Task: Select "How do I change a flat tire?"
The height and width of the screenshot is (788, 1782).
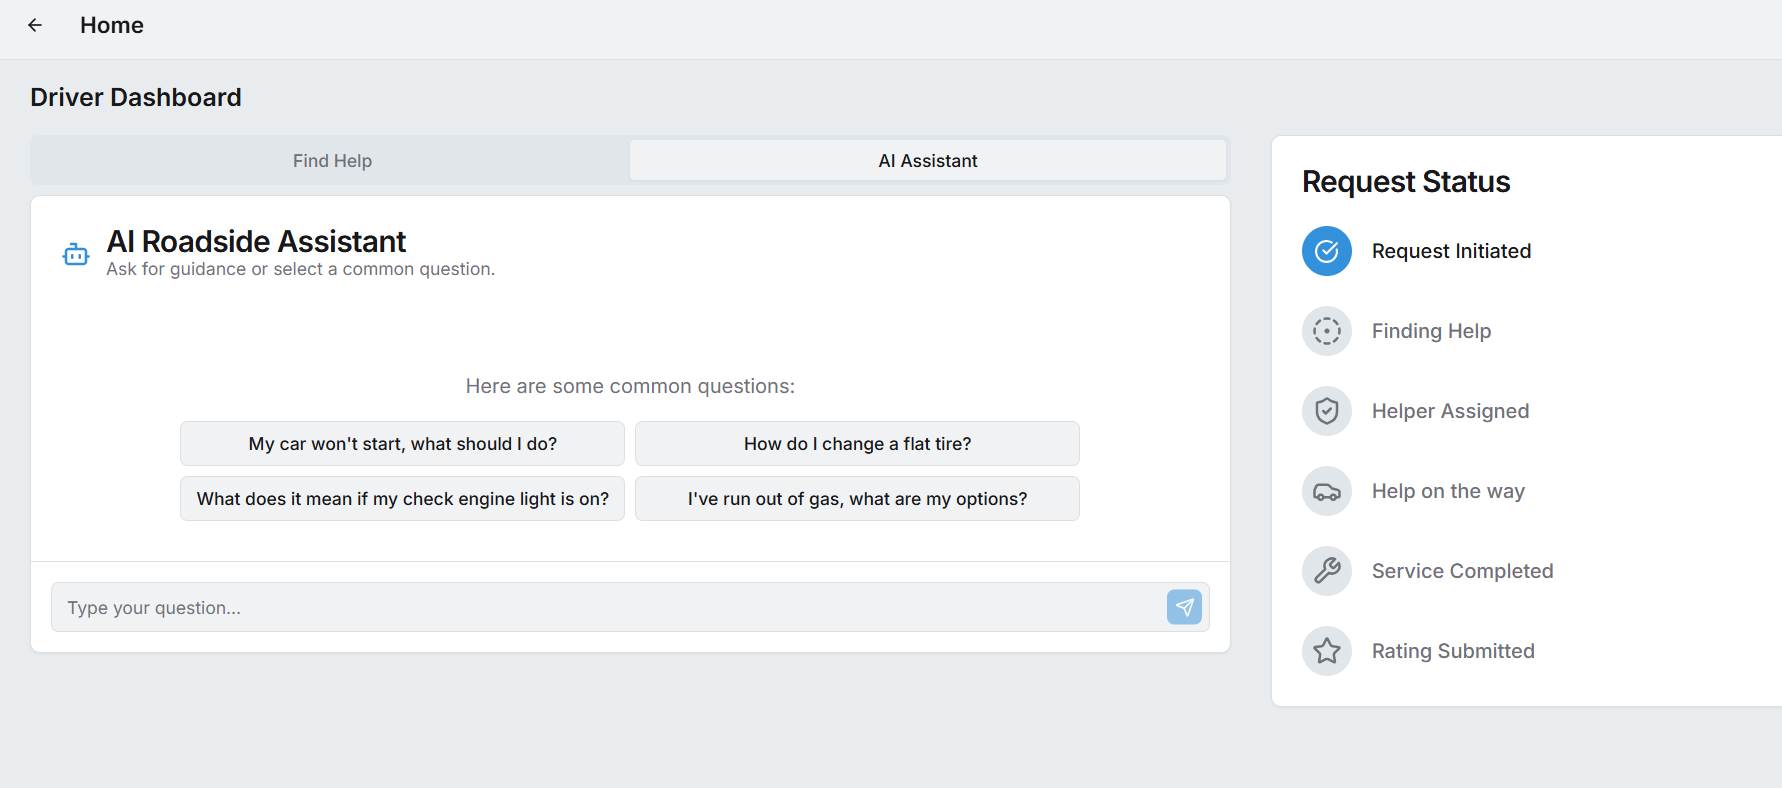Action: (857, 444)
